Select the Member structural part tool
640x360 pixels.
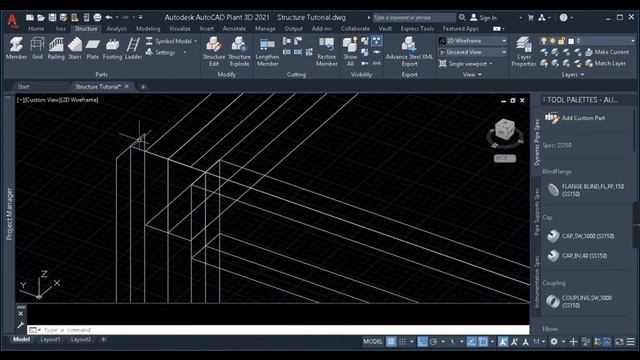point(16,49)
